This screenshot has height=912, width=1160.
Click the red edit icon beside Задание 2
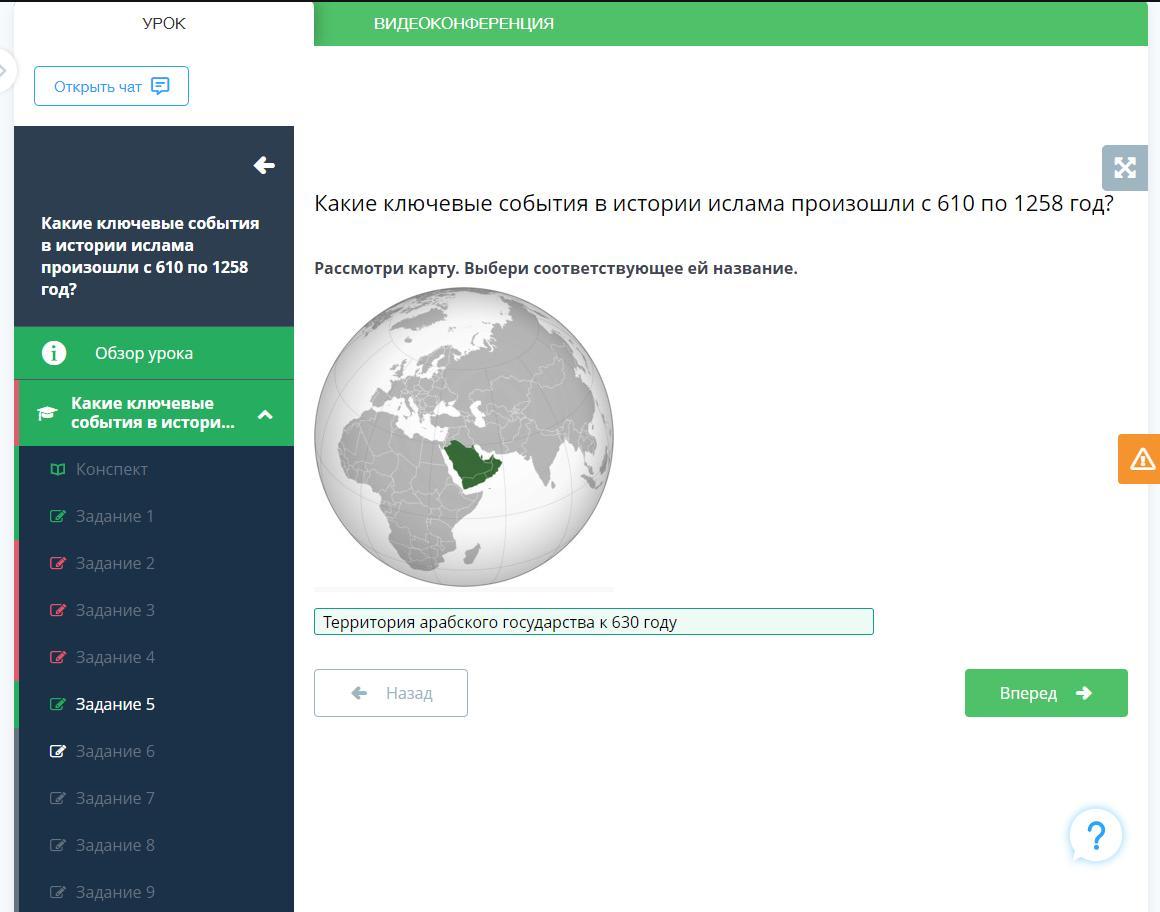point(58,564)
